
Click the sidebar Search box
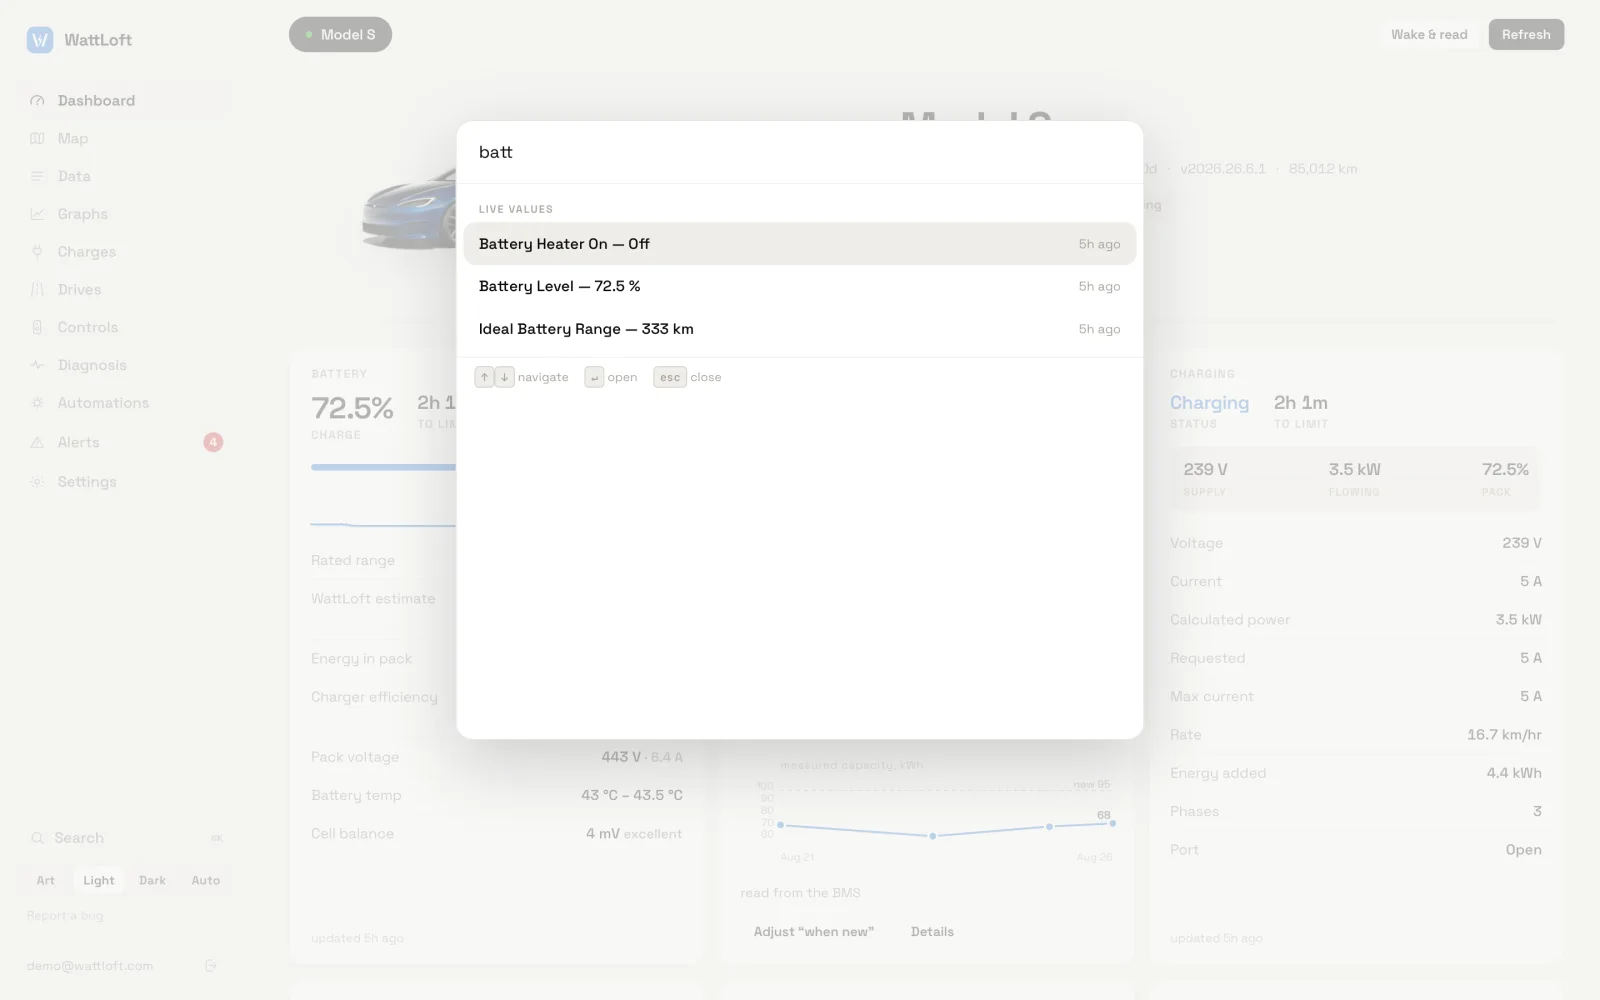pyautogui.click(x=125, y=838)
